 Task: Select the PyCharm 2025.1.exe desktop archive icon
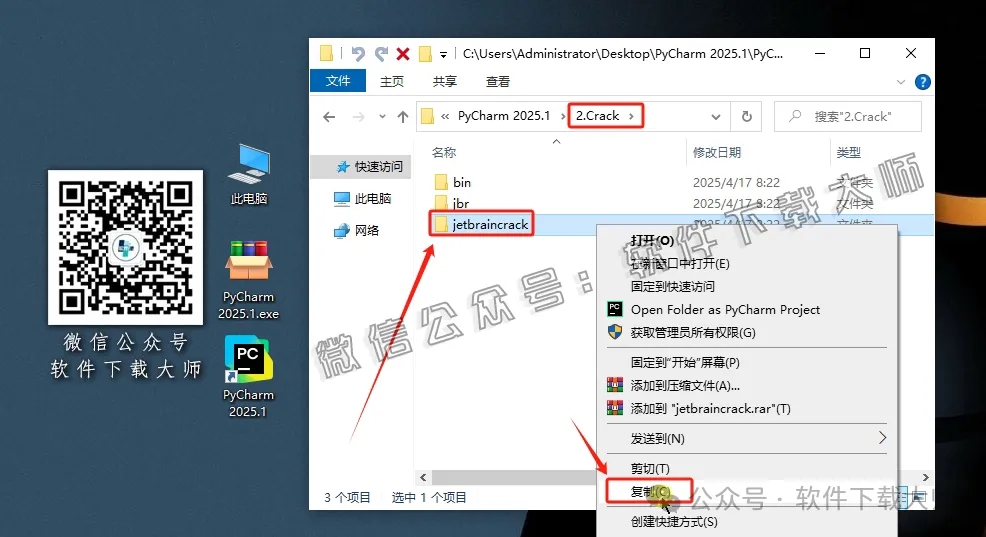tap(248, 279)
